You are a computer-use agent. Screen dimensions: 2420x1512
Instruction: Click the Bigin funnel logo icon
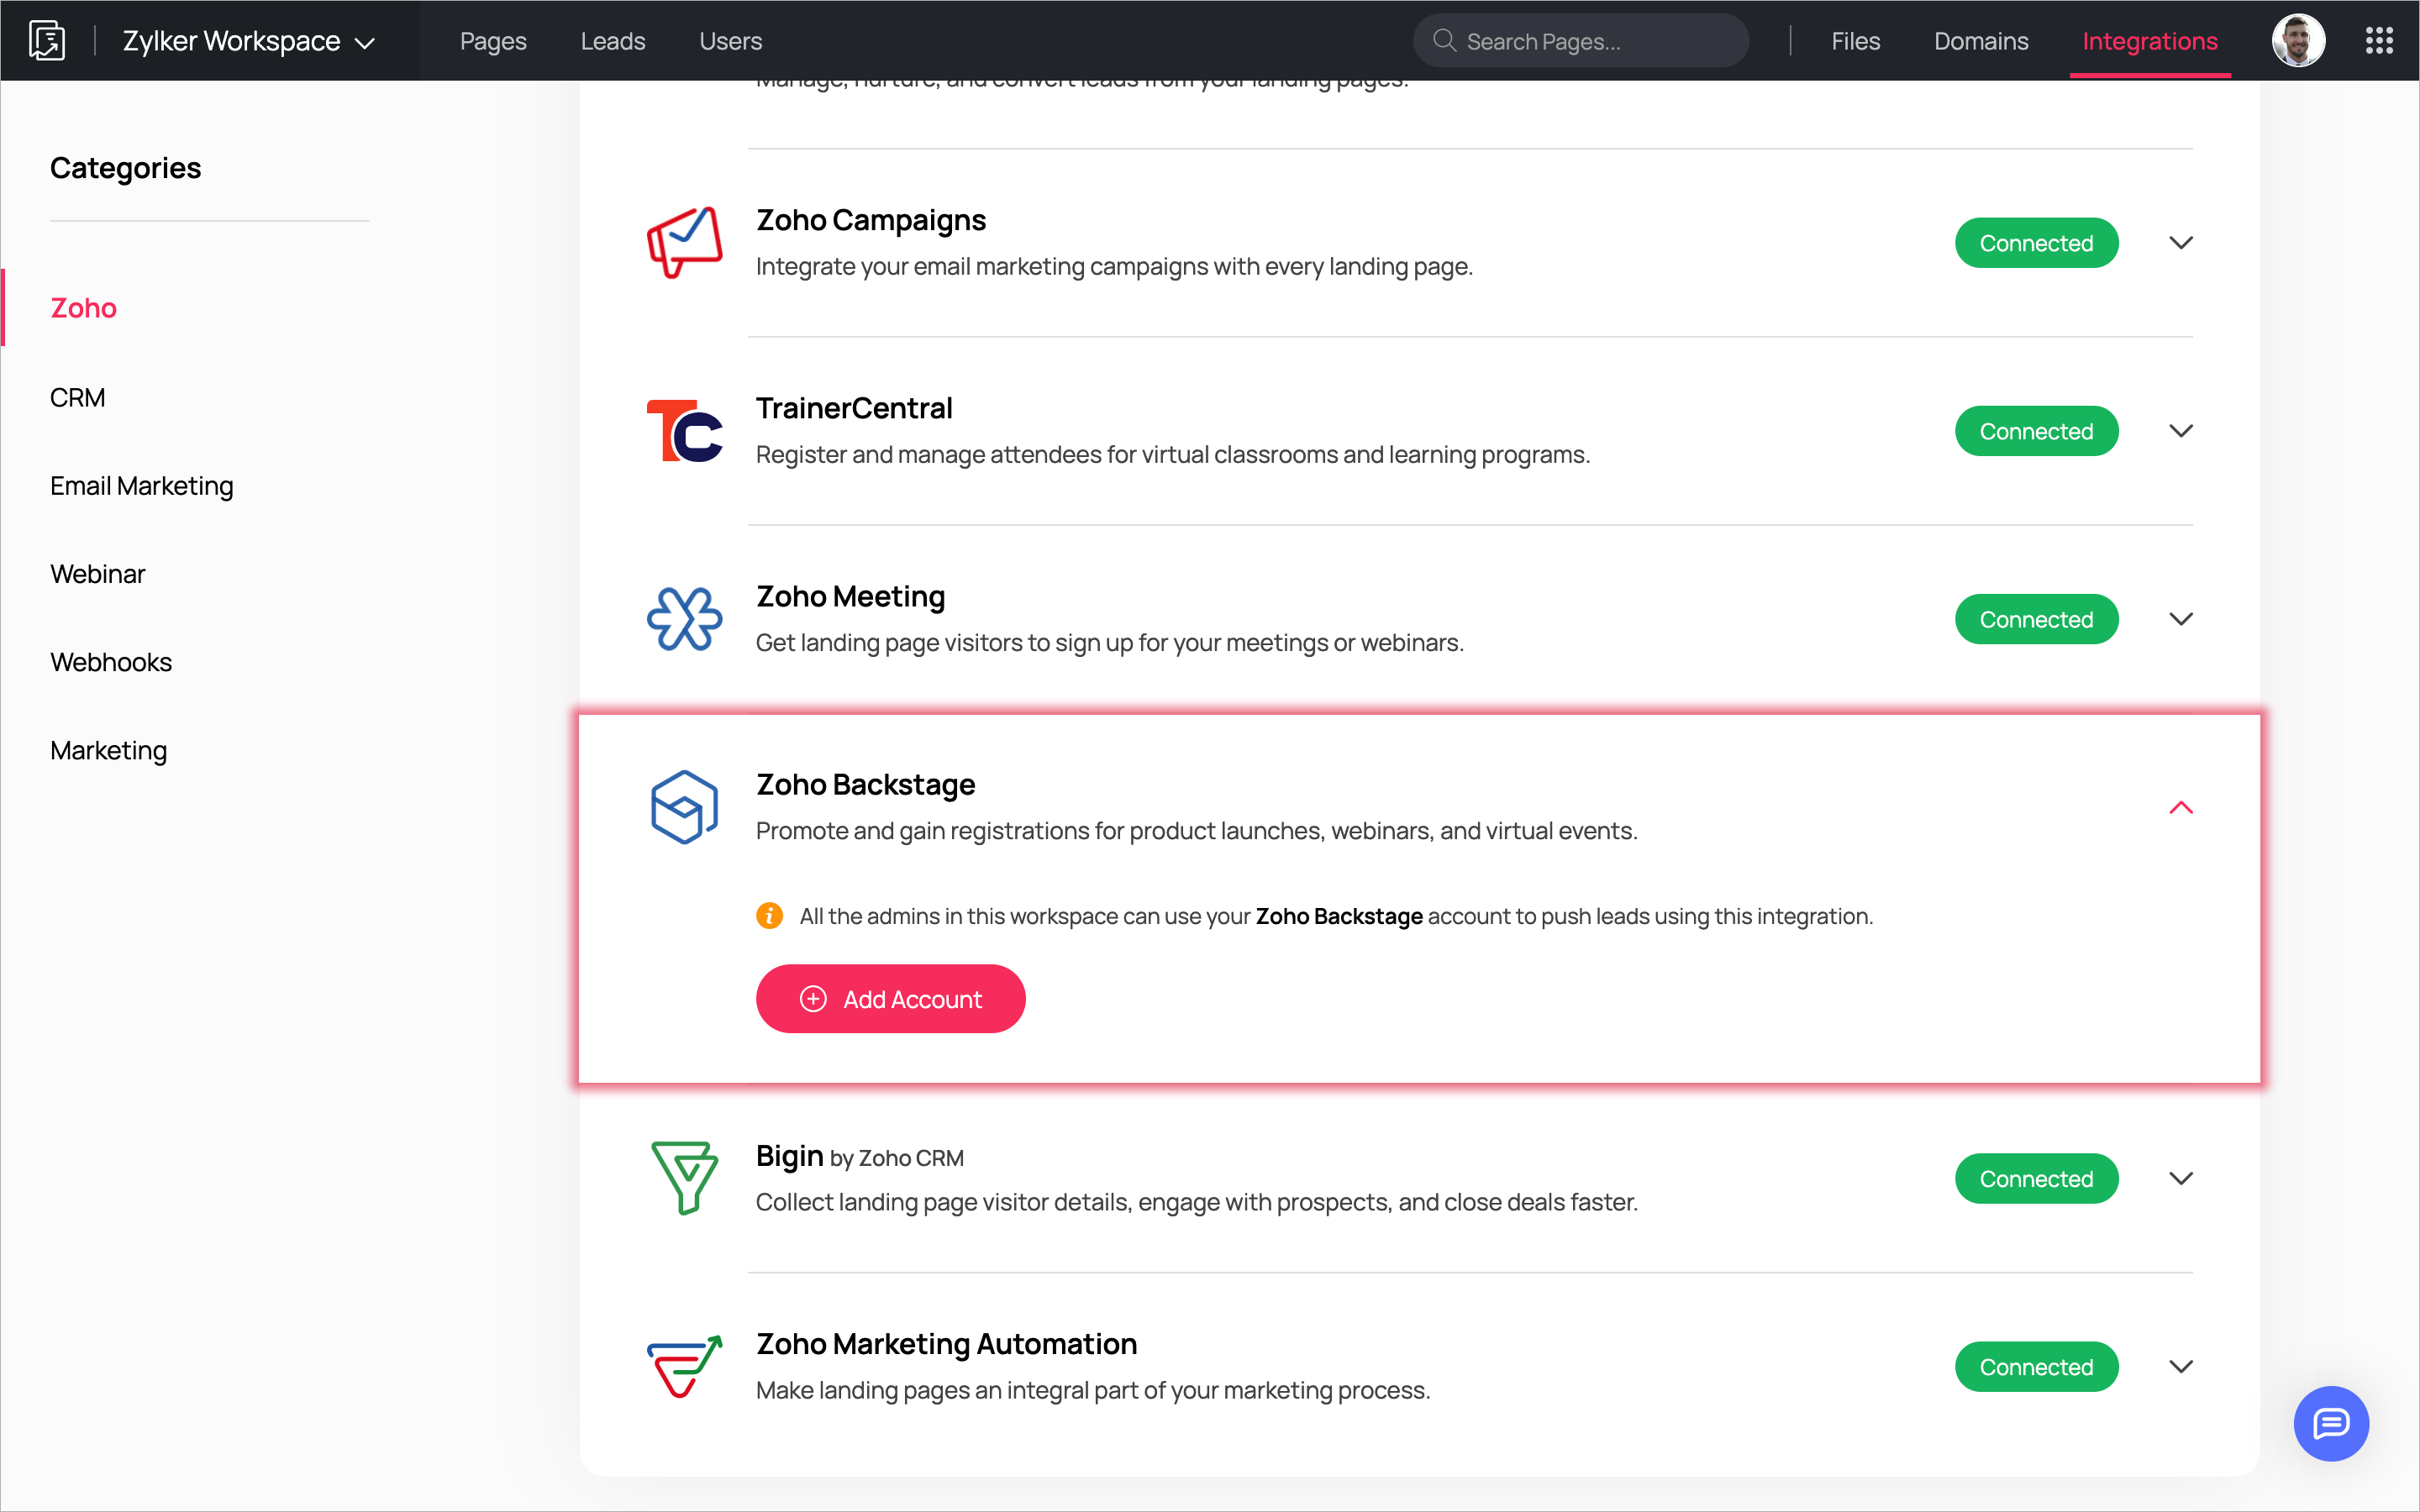click(684, 1178)
